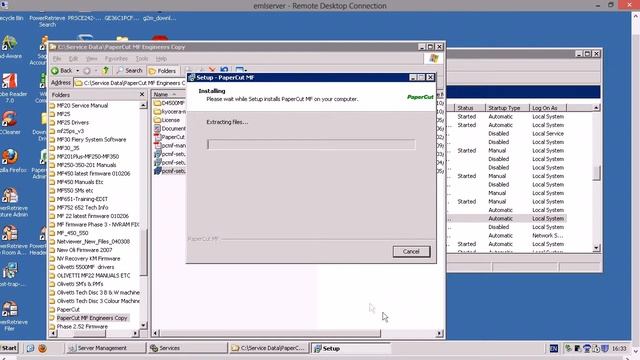Select the MF25 Drivers folder

coord(72,122)
